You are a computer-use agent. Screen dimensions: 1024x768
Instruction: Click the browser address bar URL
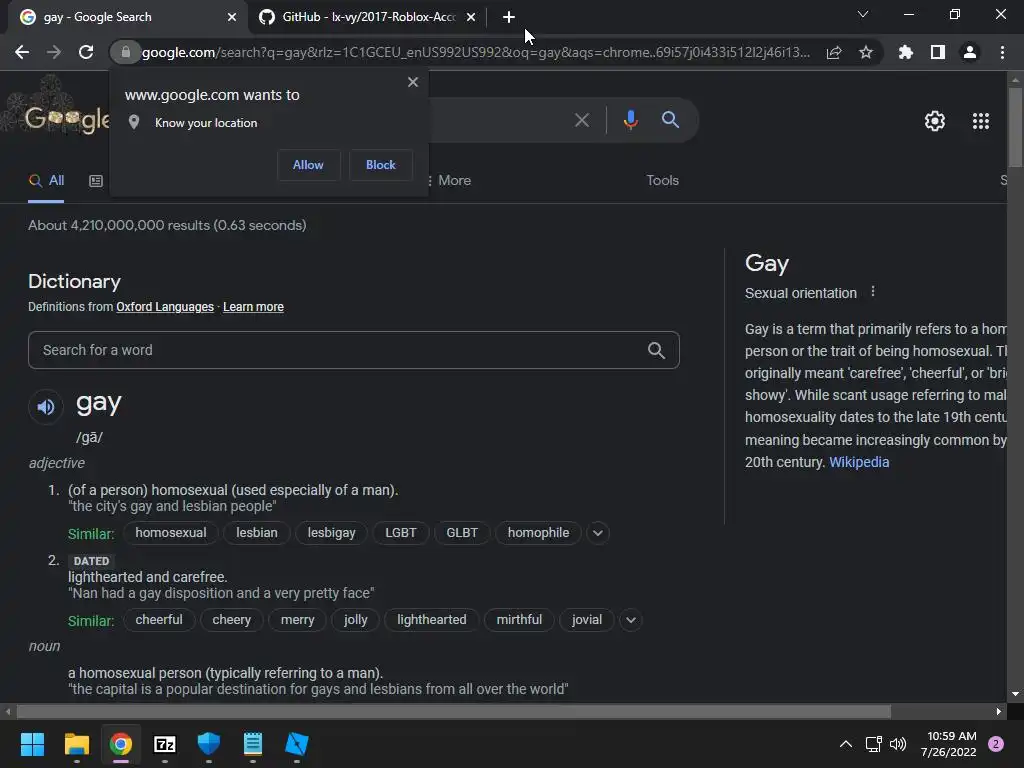tap(475, 52)
